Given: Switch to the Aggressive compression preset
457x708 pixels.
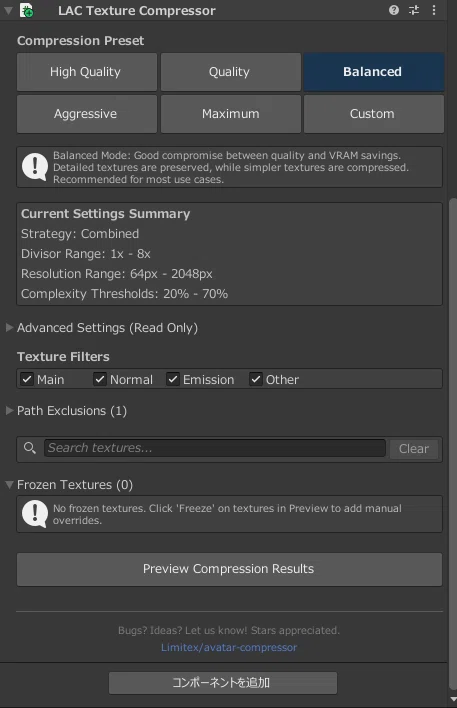Looking at the screenshot, I should pos(87,114).
